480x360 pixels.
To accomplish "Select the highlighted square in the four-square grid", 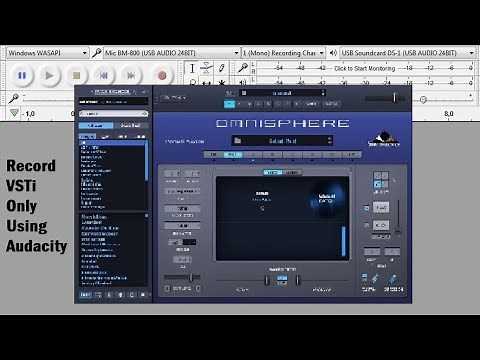I will tap(377, 184).
